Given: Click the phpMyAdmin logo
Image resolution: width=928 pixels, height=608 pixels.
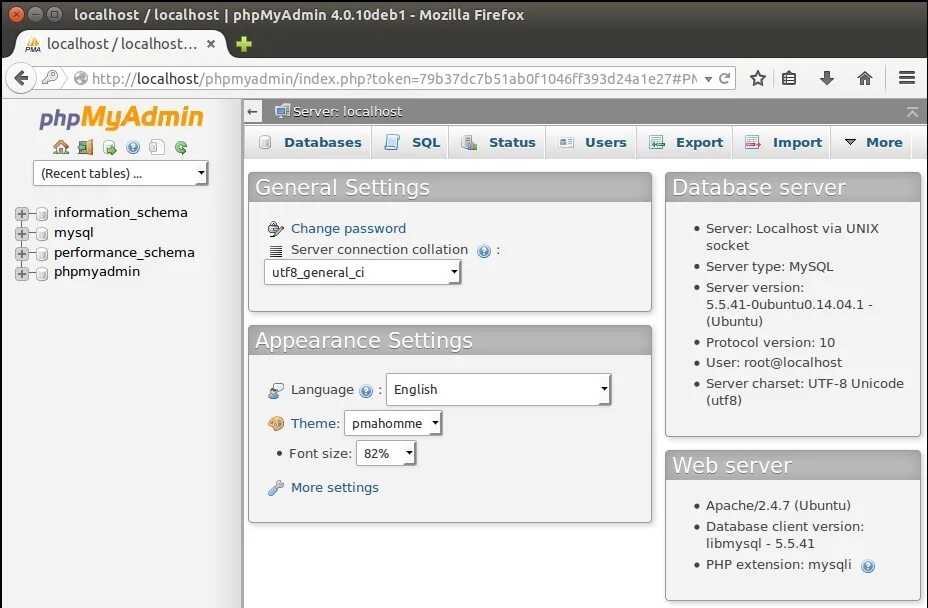Looking at the screenshot, I should coord(121,117).
